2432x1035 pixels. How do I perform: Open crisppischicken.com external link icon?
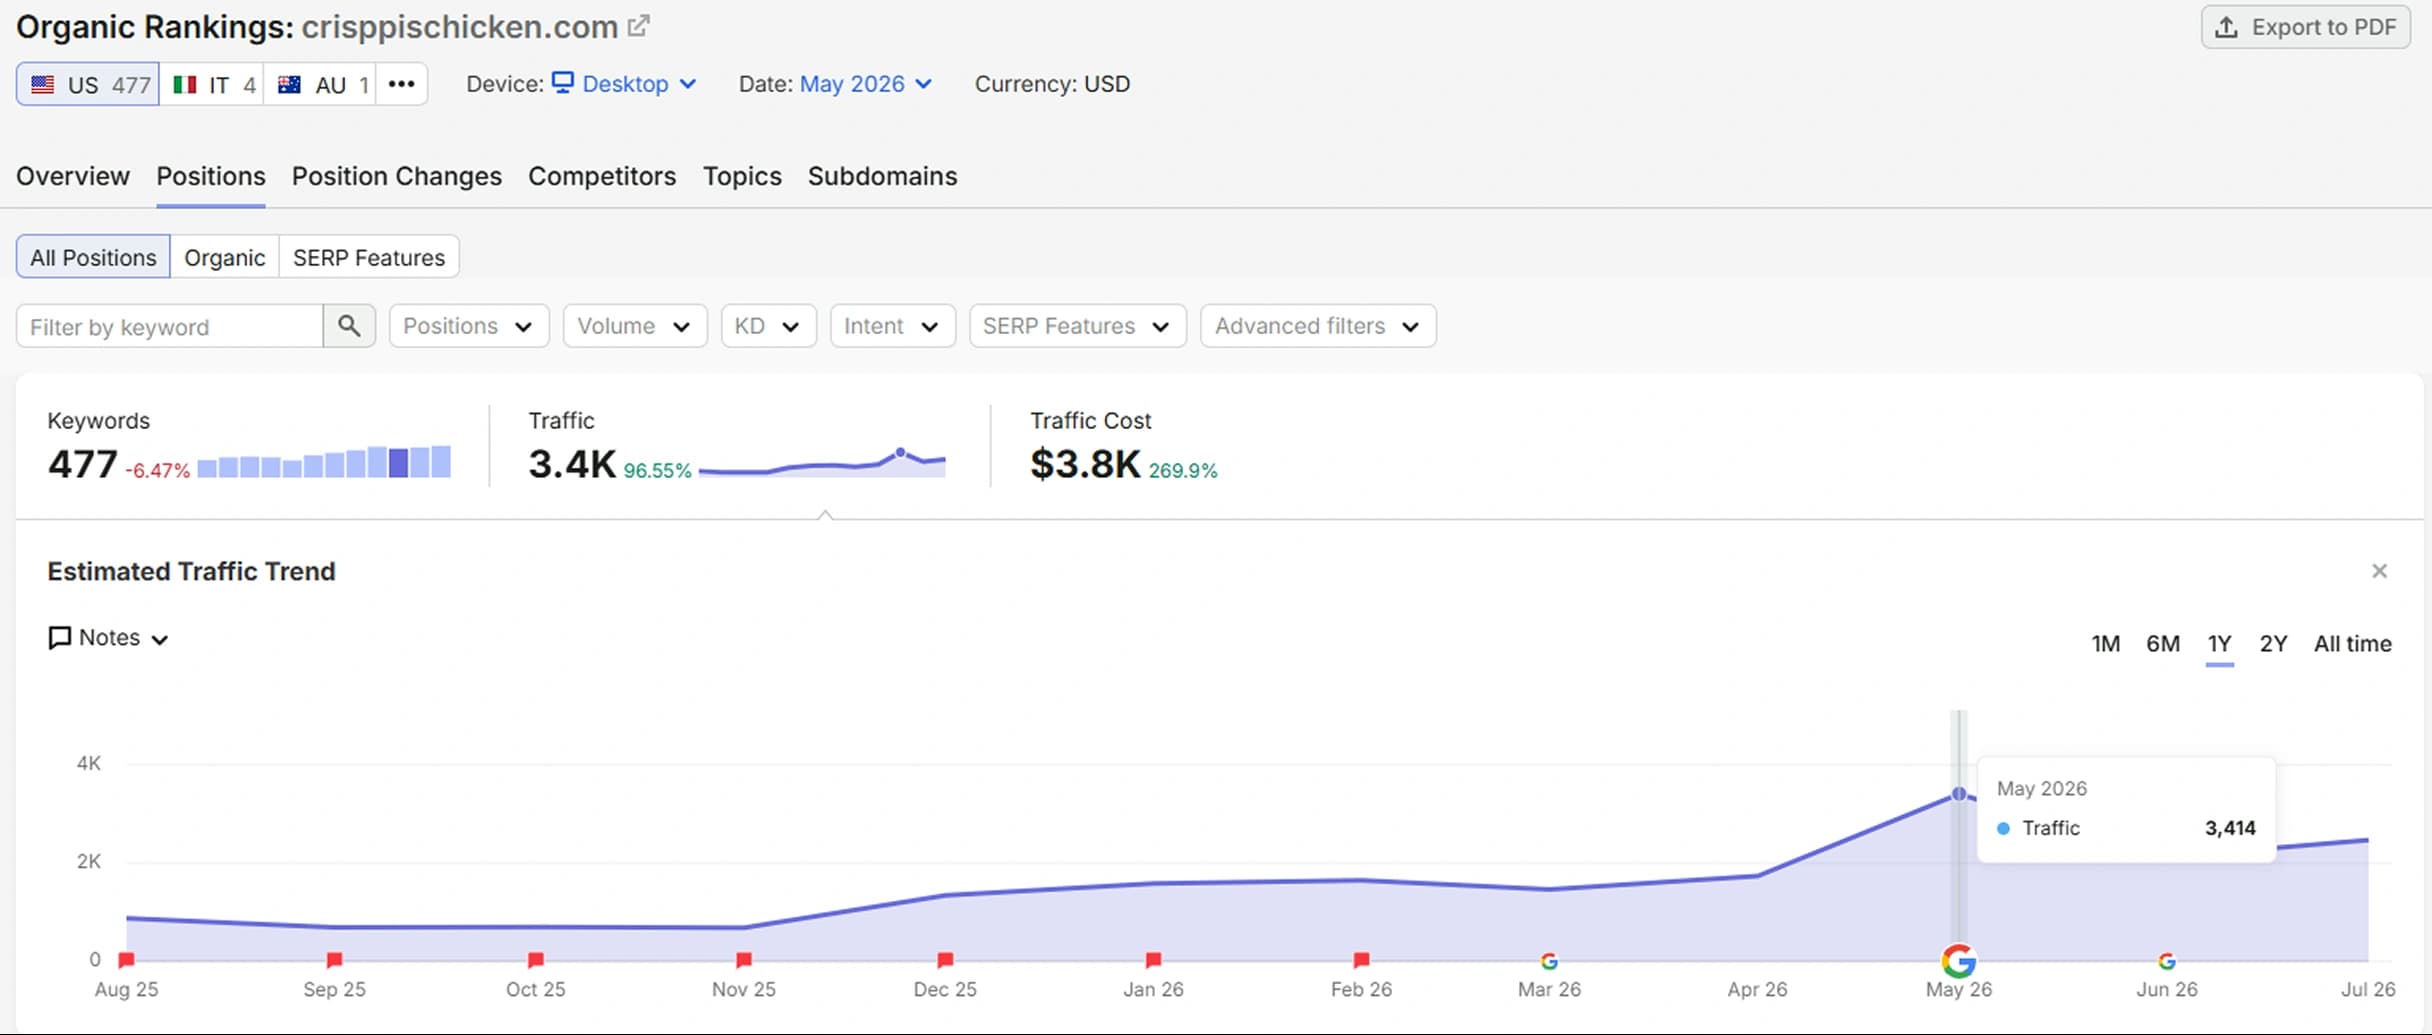coord(638,26)
